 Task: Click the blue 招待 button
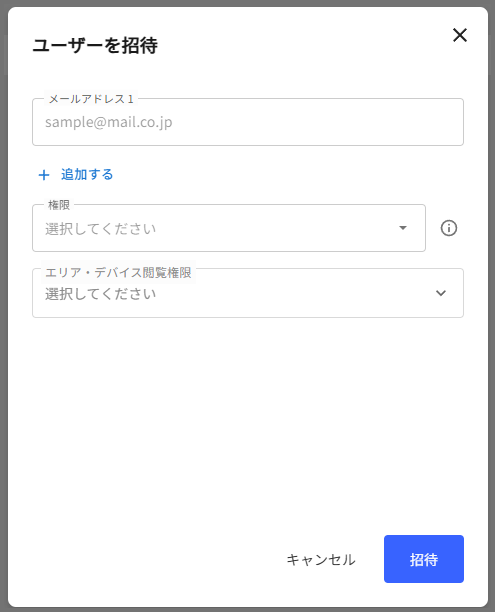coord(424,559)
